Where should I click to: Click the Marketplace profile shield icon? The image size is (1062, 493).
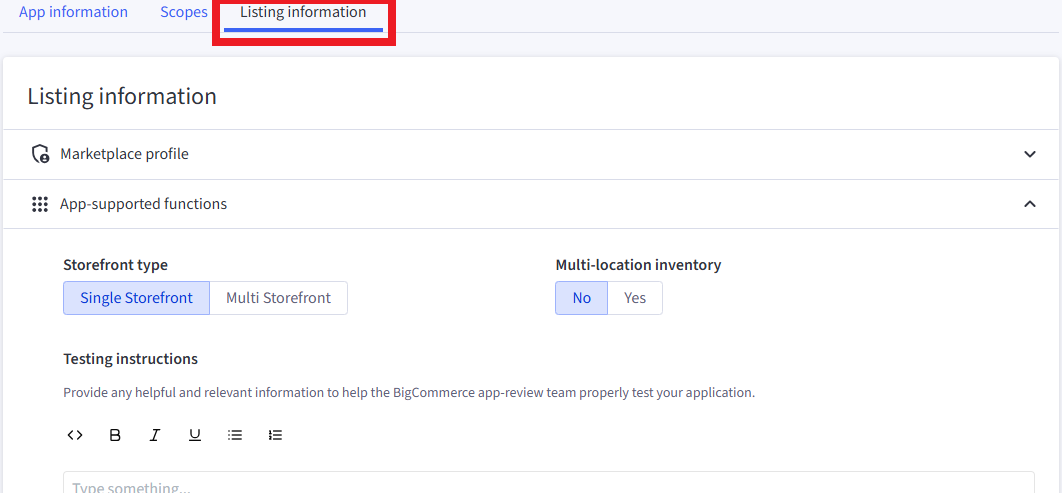40,154
